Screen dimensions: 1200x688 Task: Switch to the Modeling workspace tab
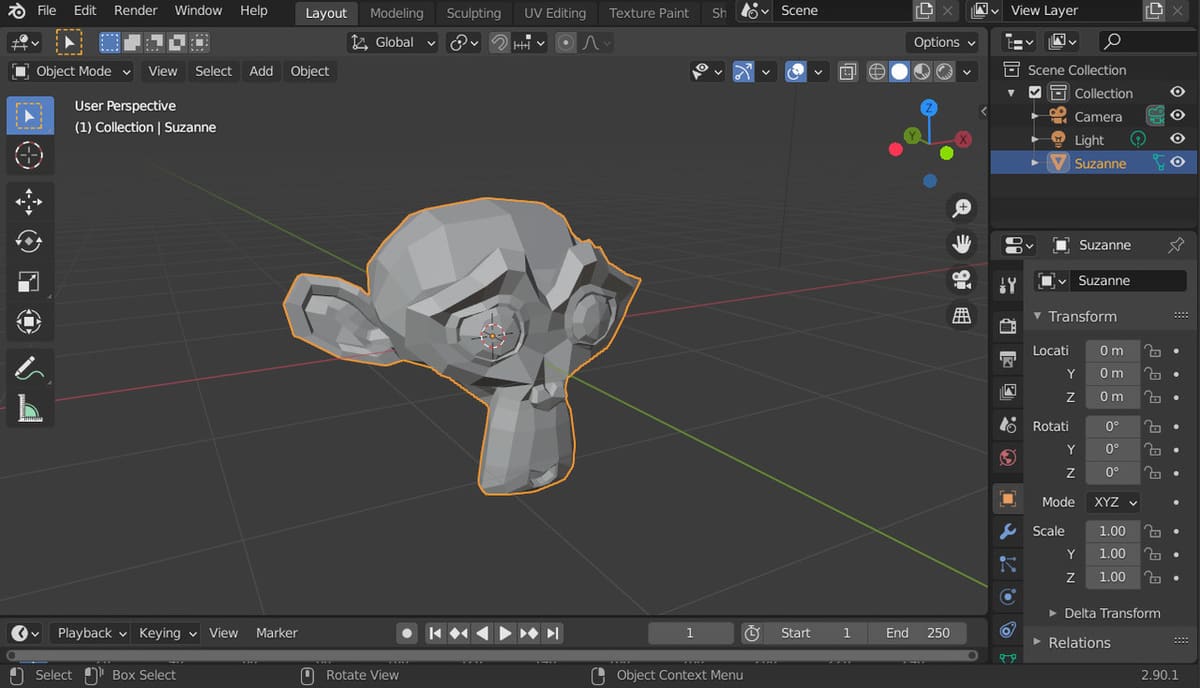click(396, 13)
